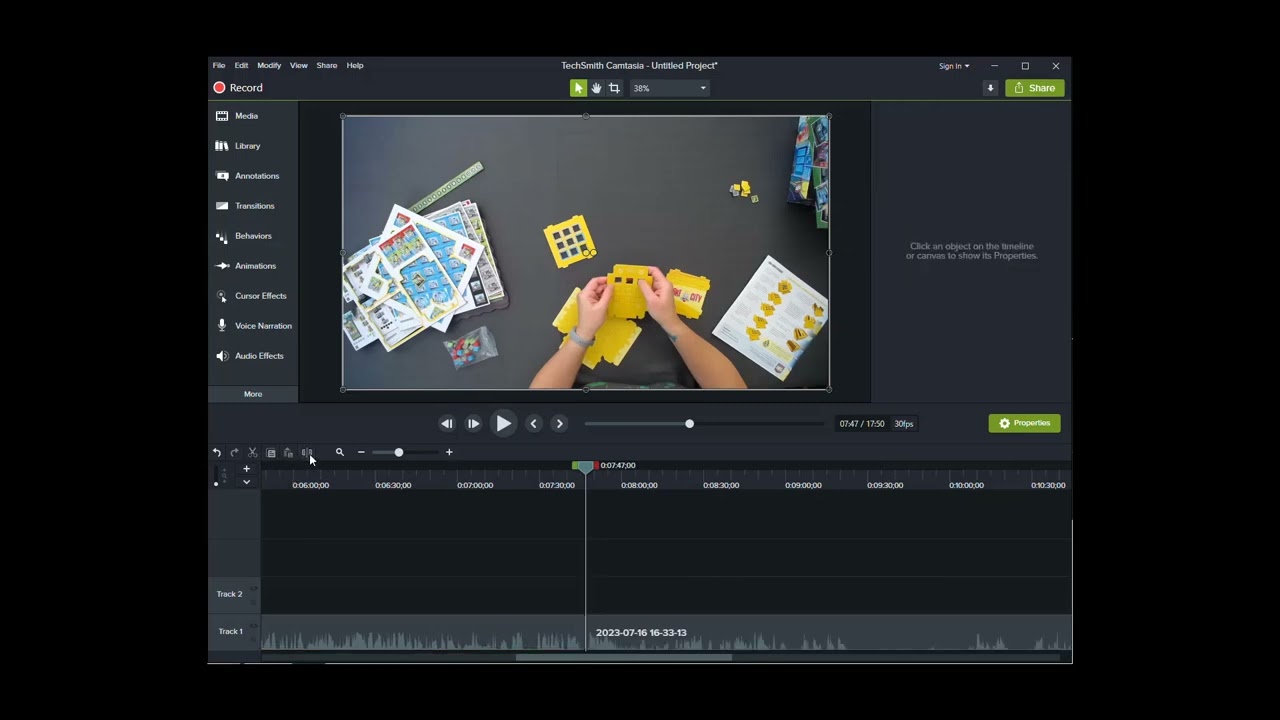Click the horizontal timeline scrollbar
The height and width of the screenshot is (720, 1280).
pyautogui.click(x=624, y=657)
